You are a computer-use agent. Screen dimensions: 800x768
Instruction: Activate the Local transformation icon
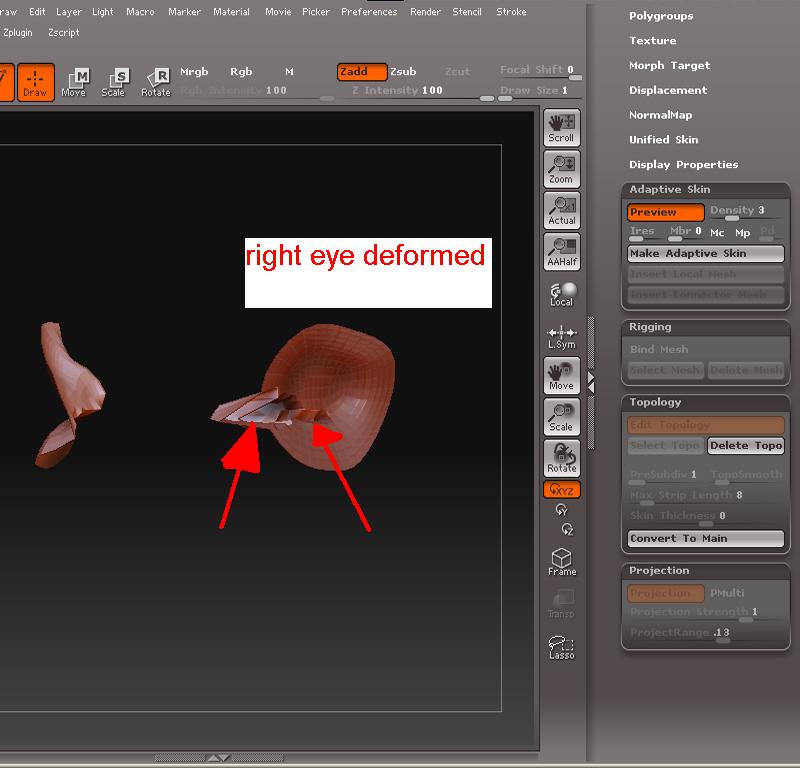(561, 293)
